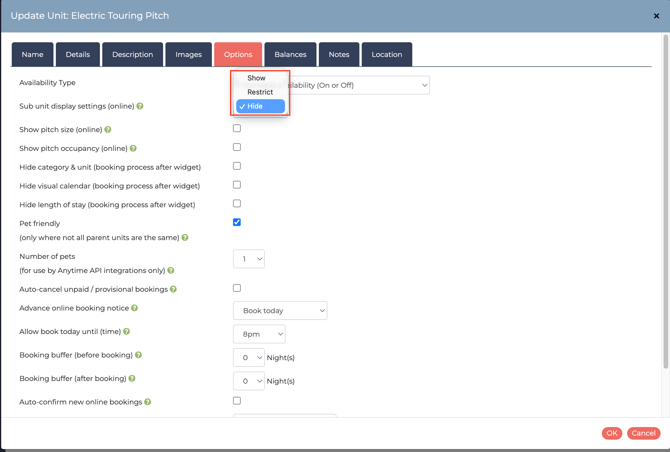670x452 pixels.
Task: Expand the Number of pets dropdown
Action: 249,259
